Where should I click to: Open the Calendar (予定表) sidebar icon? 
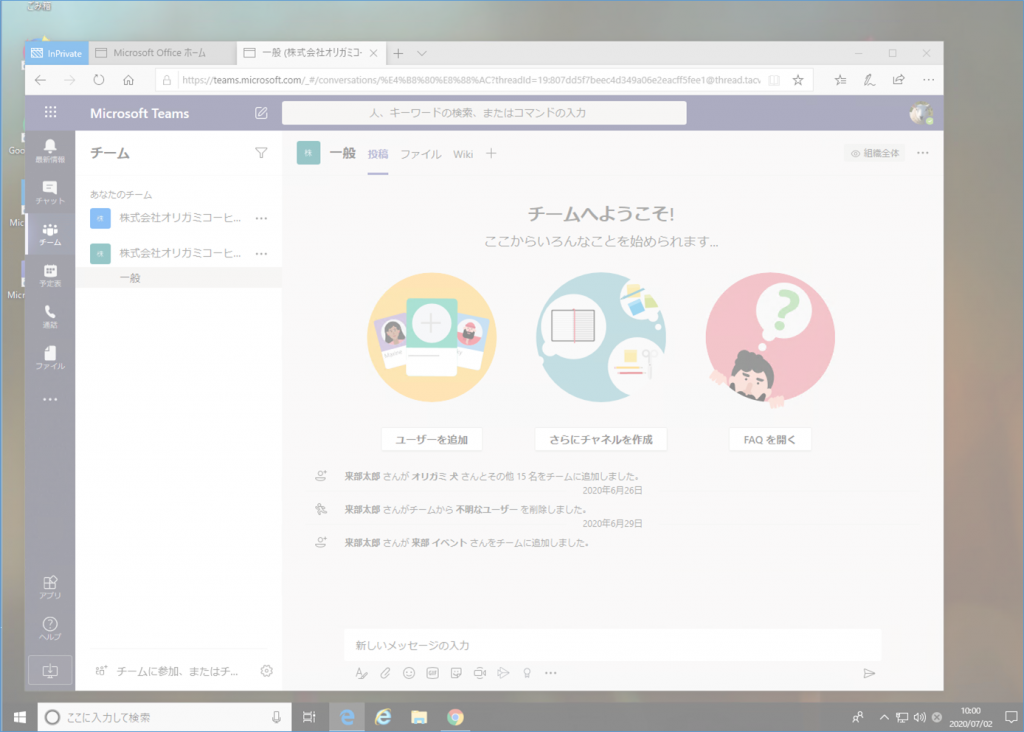[x=50, y=275]
